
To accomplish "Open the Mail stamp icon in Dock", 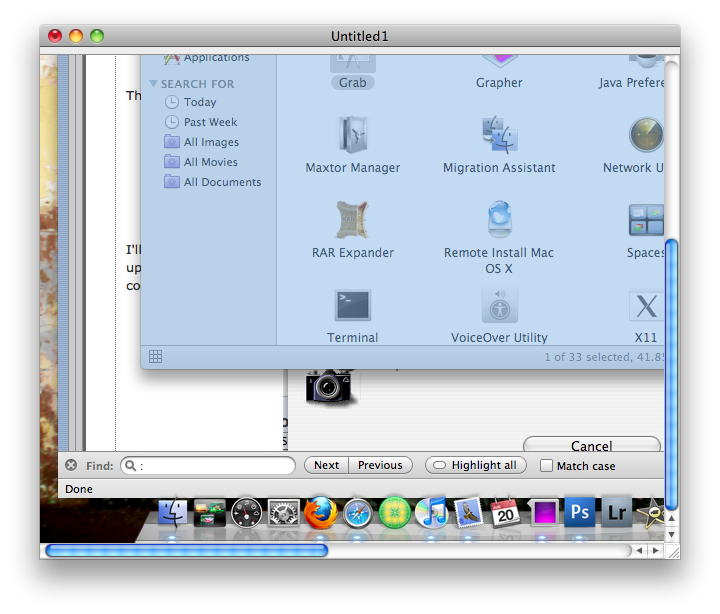I will (468, 513).
